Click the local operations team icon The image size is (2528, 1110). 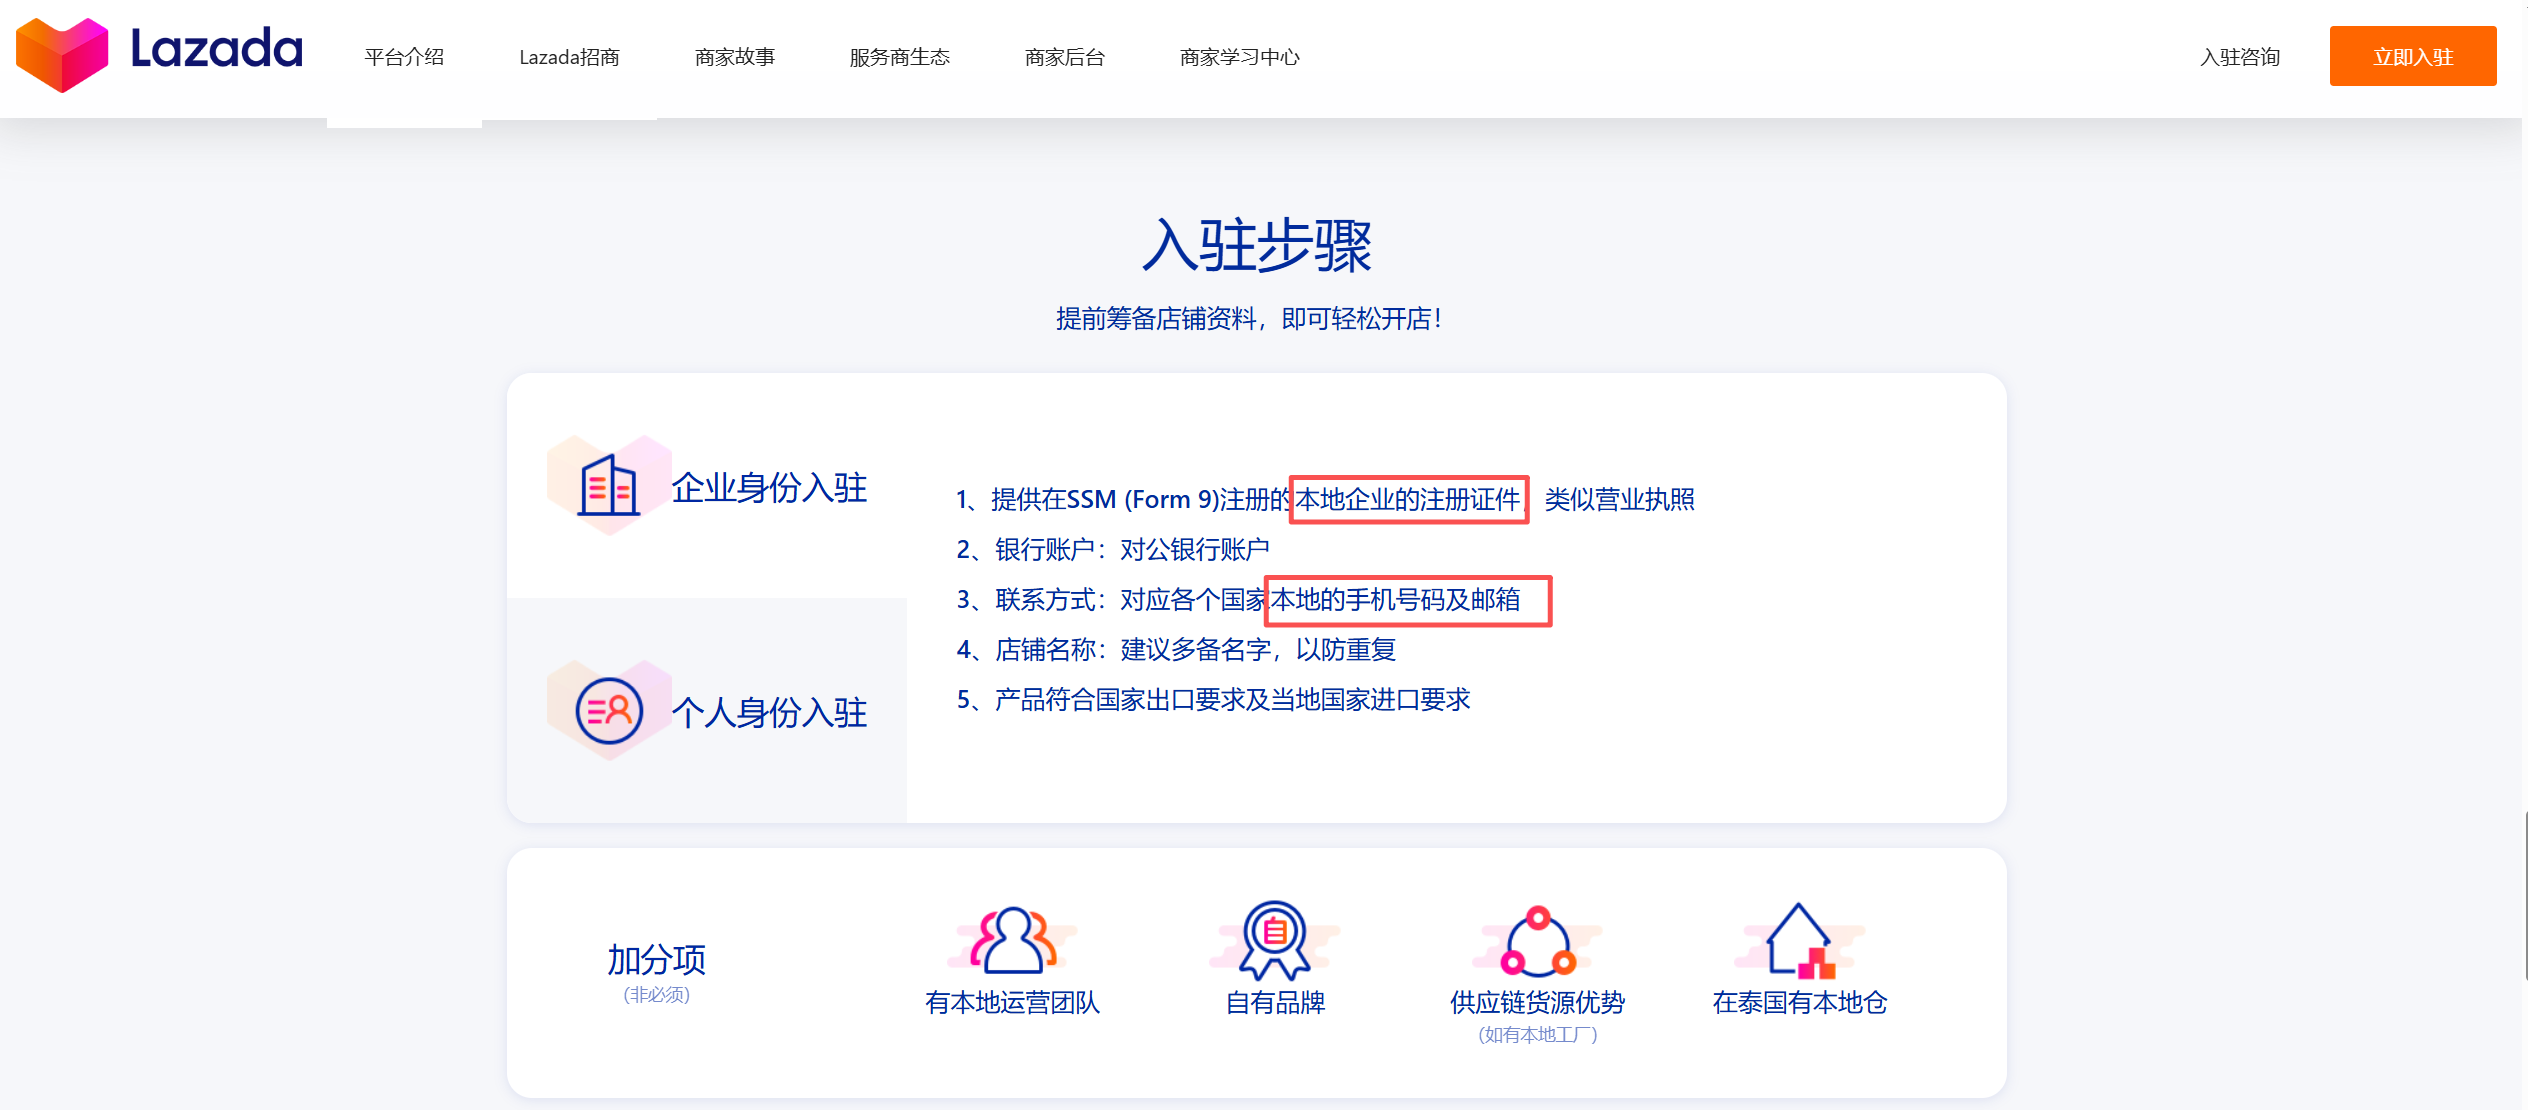click(1013, 940)
